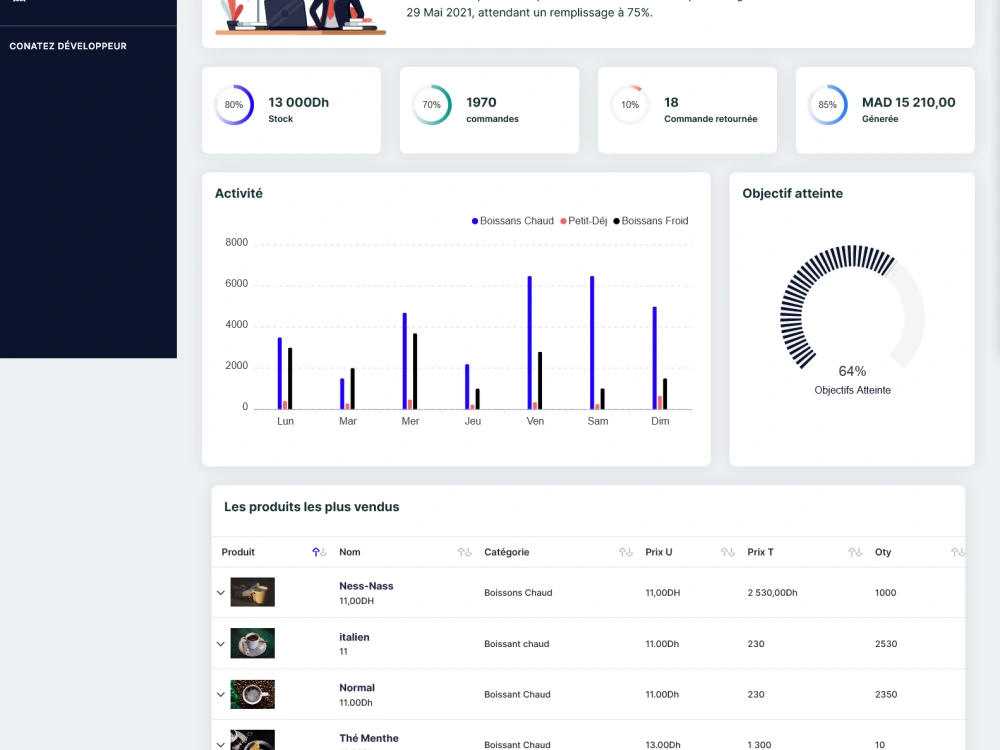Screen dimensions: 1000x750
Task: Sort table by Produit column arrows
Action: (319, 552)
